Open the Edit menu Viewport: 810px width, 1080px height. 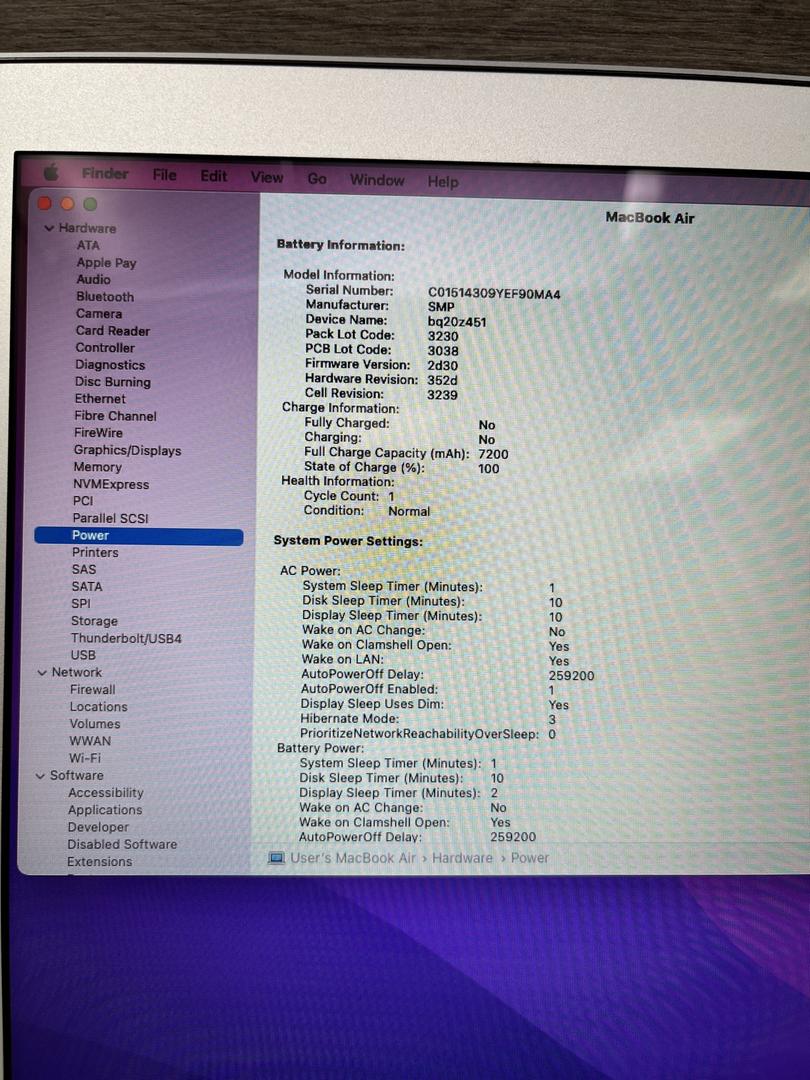(214, 176)
